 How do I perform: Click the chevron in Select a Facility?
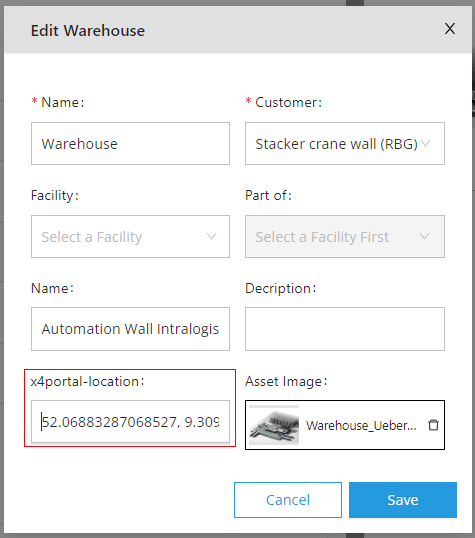(211, 236)
